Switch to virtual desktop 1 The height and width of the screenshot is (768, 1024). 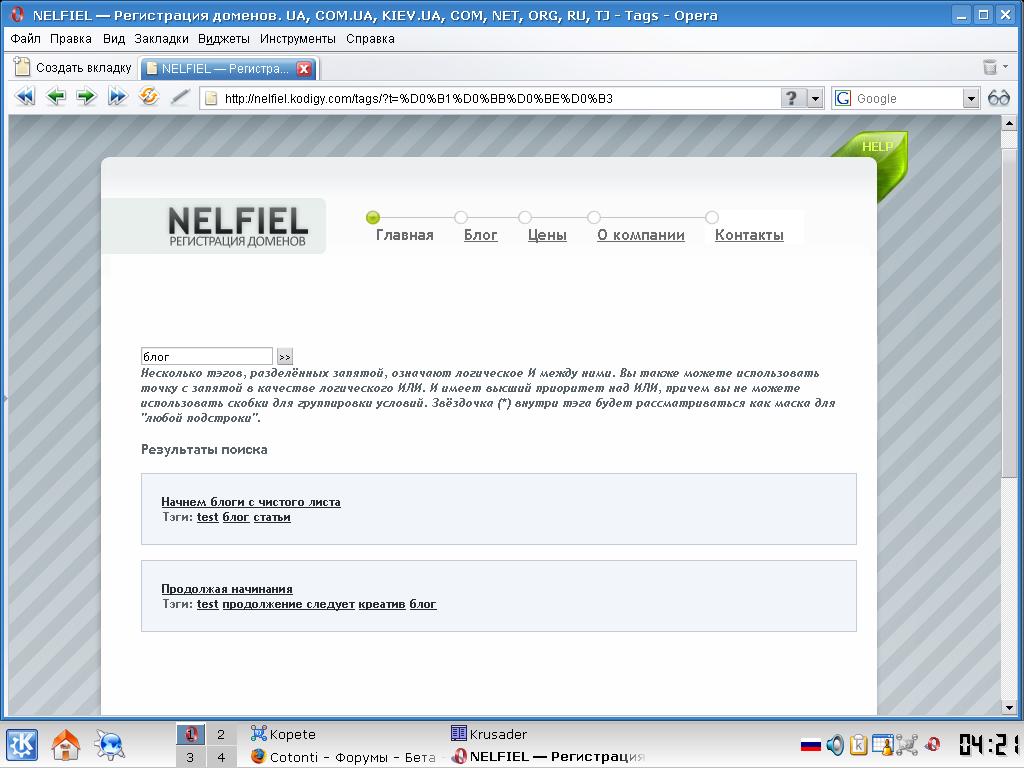coord(190,734)
